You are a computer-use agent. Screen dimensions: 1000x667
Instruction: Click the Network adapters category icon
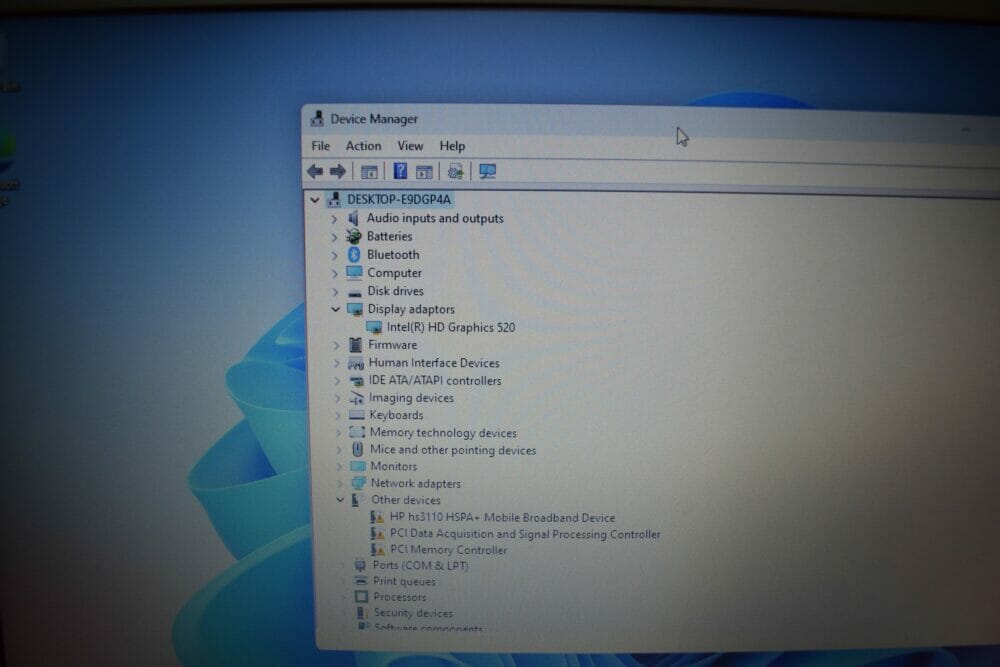click(358, 483)
